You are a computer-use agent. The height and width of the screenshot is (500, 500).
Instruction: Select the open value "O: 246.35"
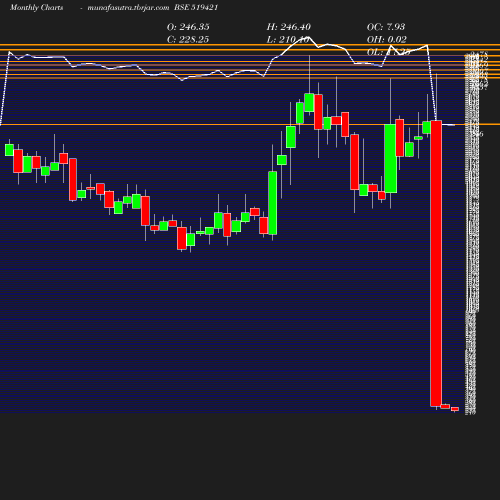point(188,27)
